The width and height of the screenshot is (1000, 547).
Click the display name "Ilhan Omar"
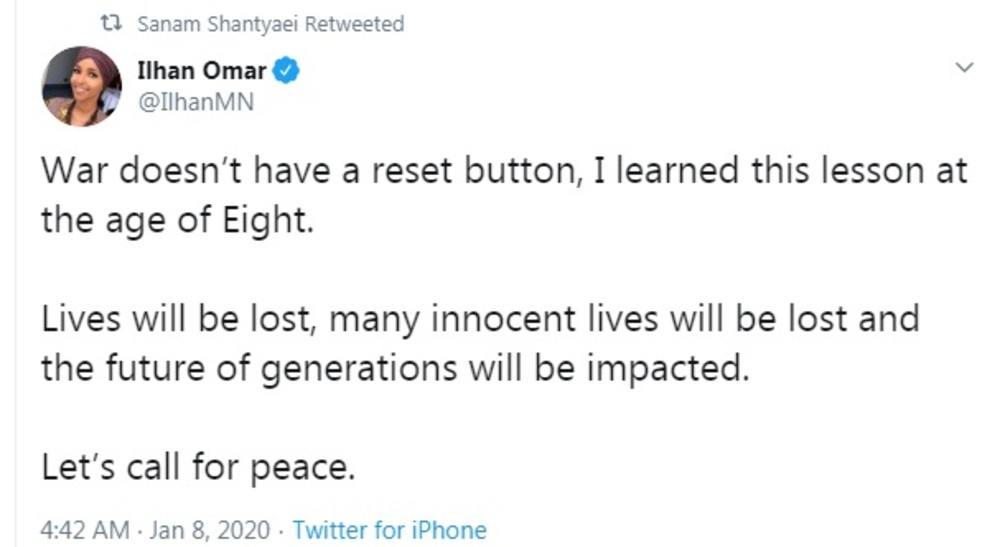pos(201,72)
